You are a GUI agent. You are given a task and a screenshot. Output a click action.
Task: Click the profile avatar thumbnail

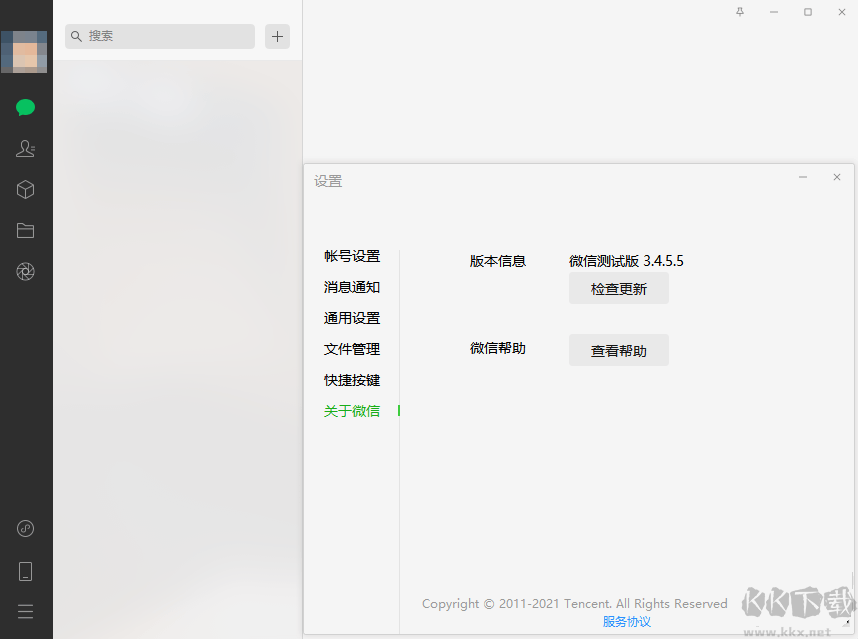pos(24,52)
